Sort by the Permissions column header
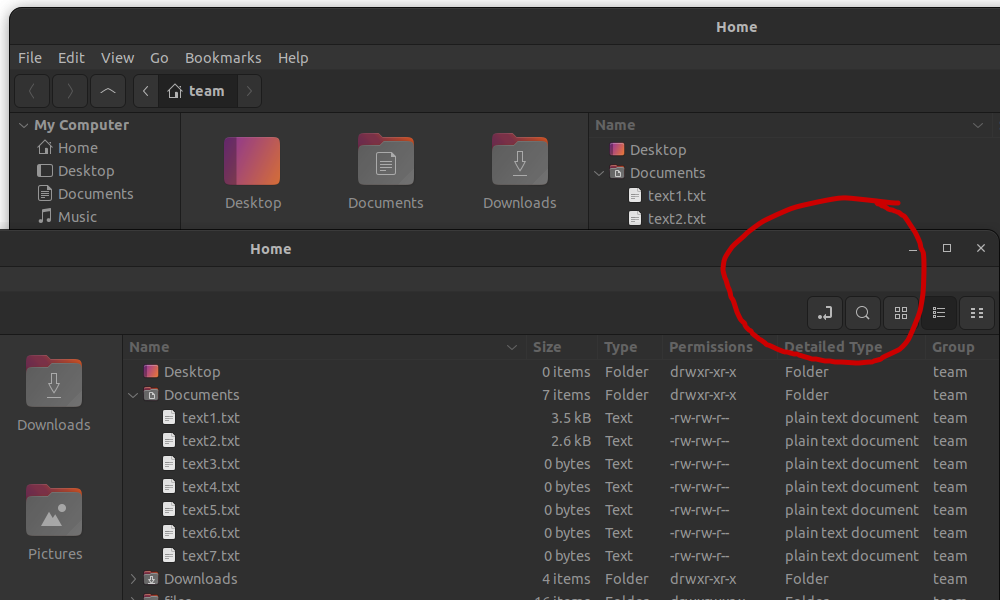 (710, 347)
